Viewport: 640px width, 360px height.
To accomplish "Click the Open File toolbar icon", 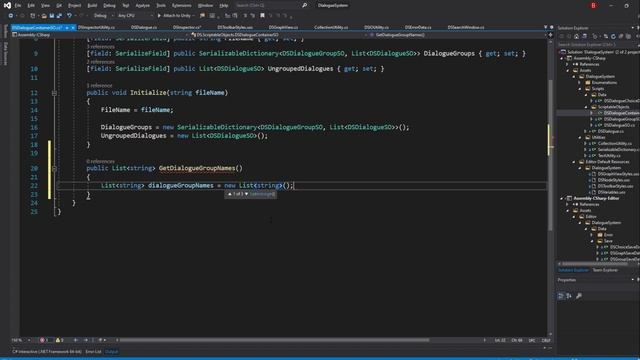I will coord(44,16).
